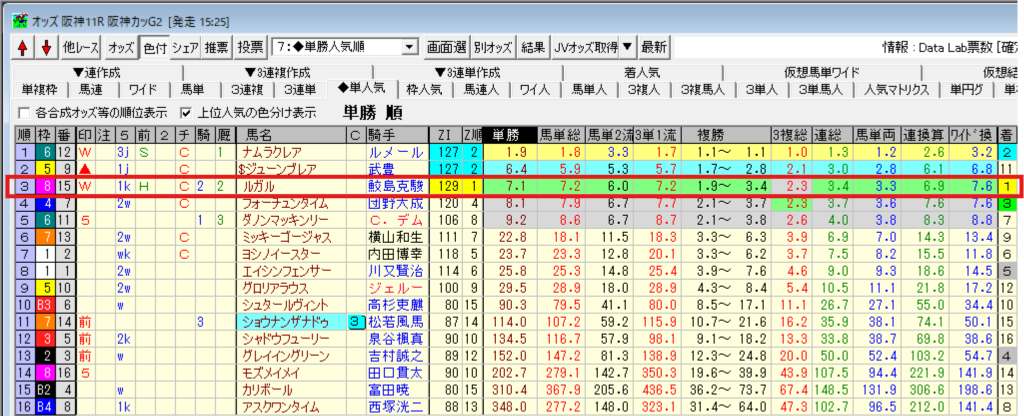The width and height of the screenshot is (1024, 416).
Task: Click the 結果 results button
Action: pos(533,47)
